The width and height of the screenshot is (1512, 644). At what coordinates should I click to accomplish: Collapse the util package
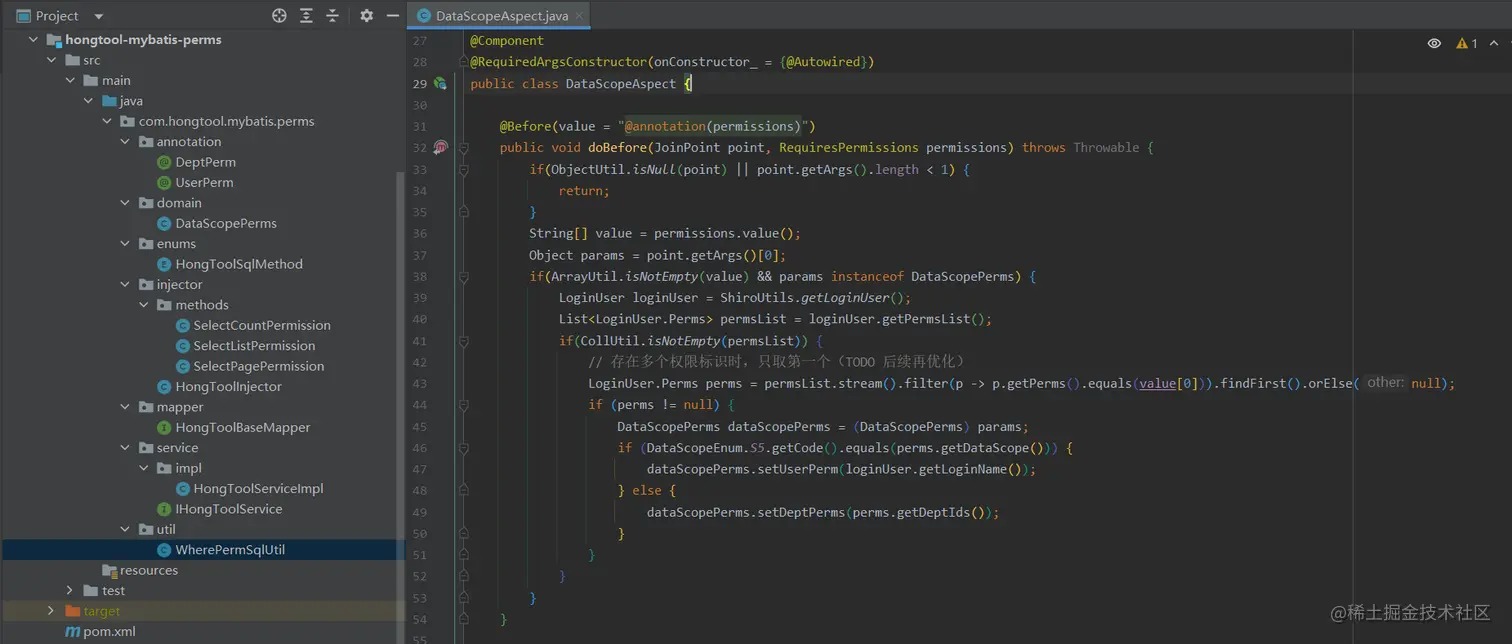[x=125, y=529]
